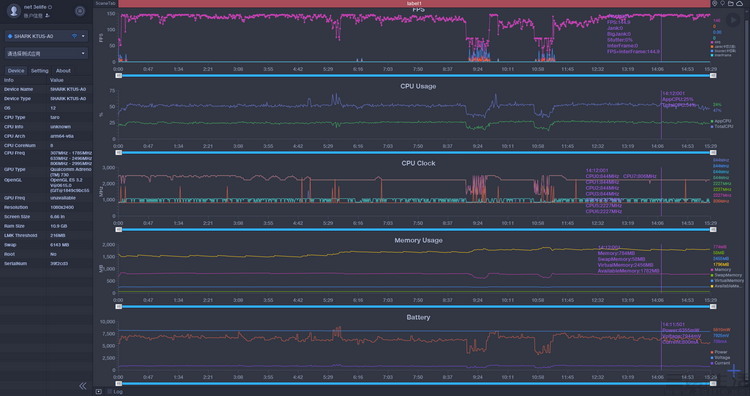Screen dimensions: 750x396
Task: Toggle Power legend series in Battery chart
Action: pos(719,352)
